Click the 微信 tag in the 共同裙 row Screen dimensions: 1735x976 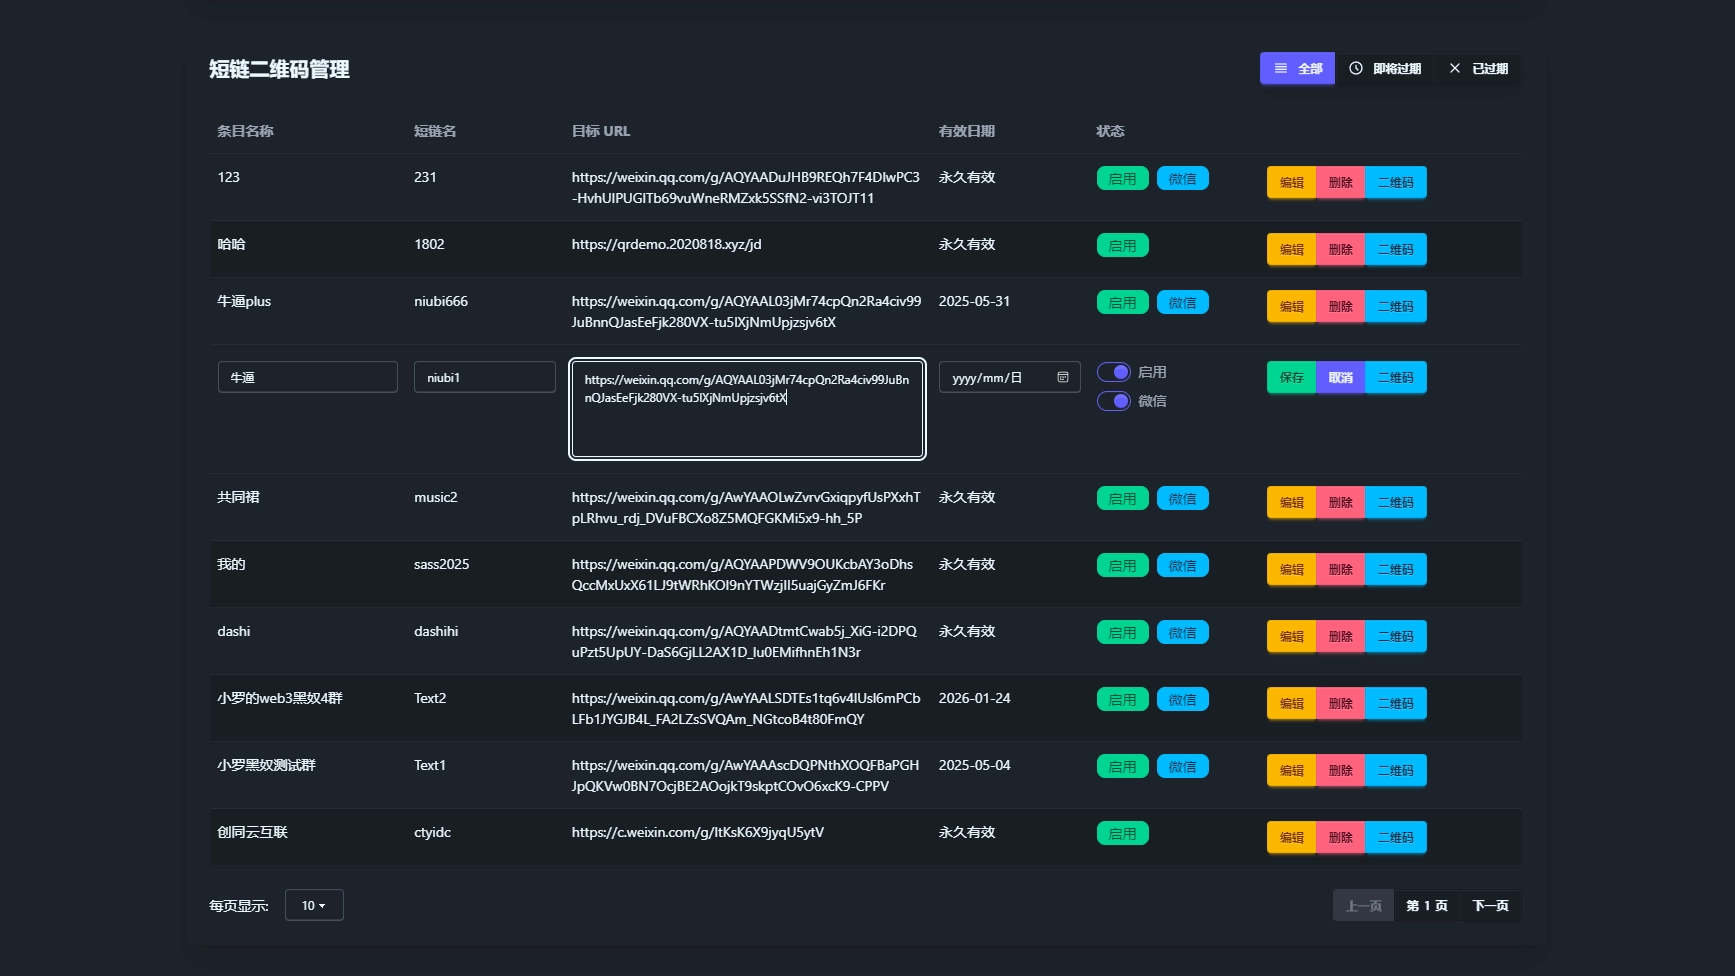1182,499
